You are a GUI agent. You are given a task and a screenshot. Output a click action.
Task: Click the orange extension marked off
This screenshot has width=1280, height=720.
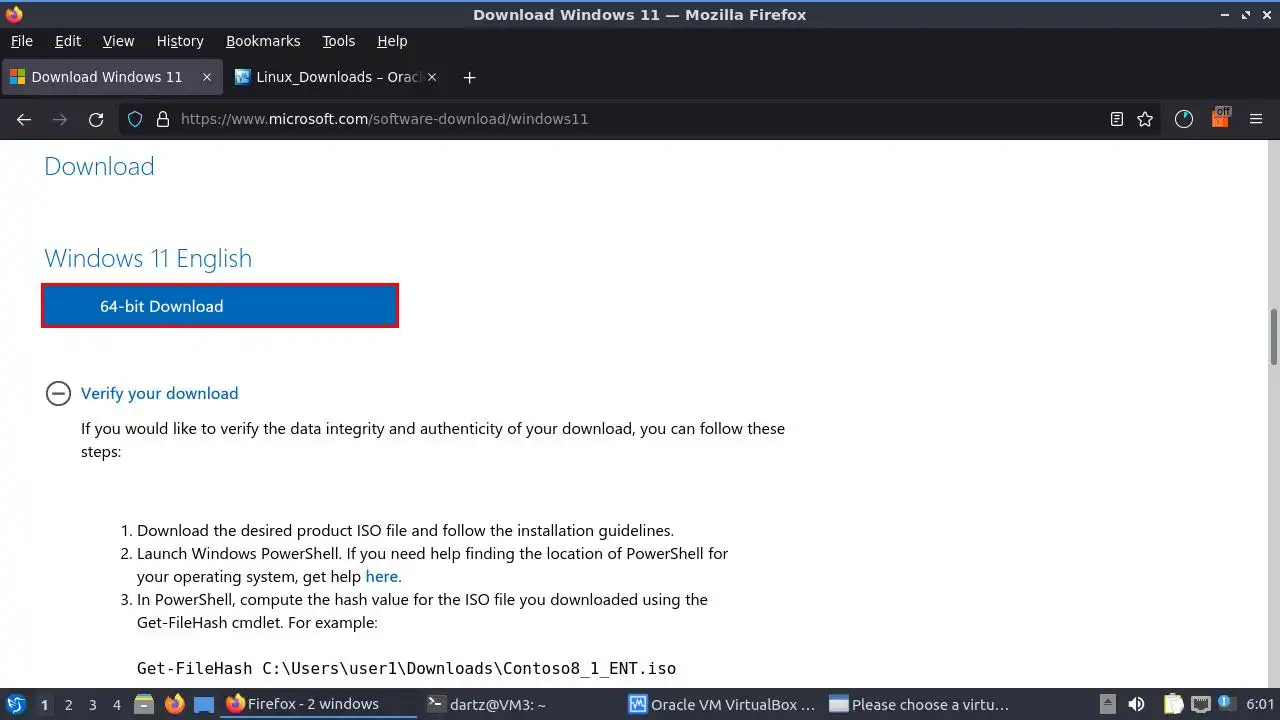[x=1220, y=117]
